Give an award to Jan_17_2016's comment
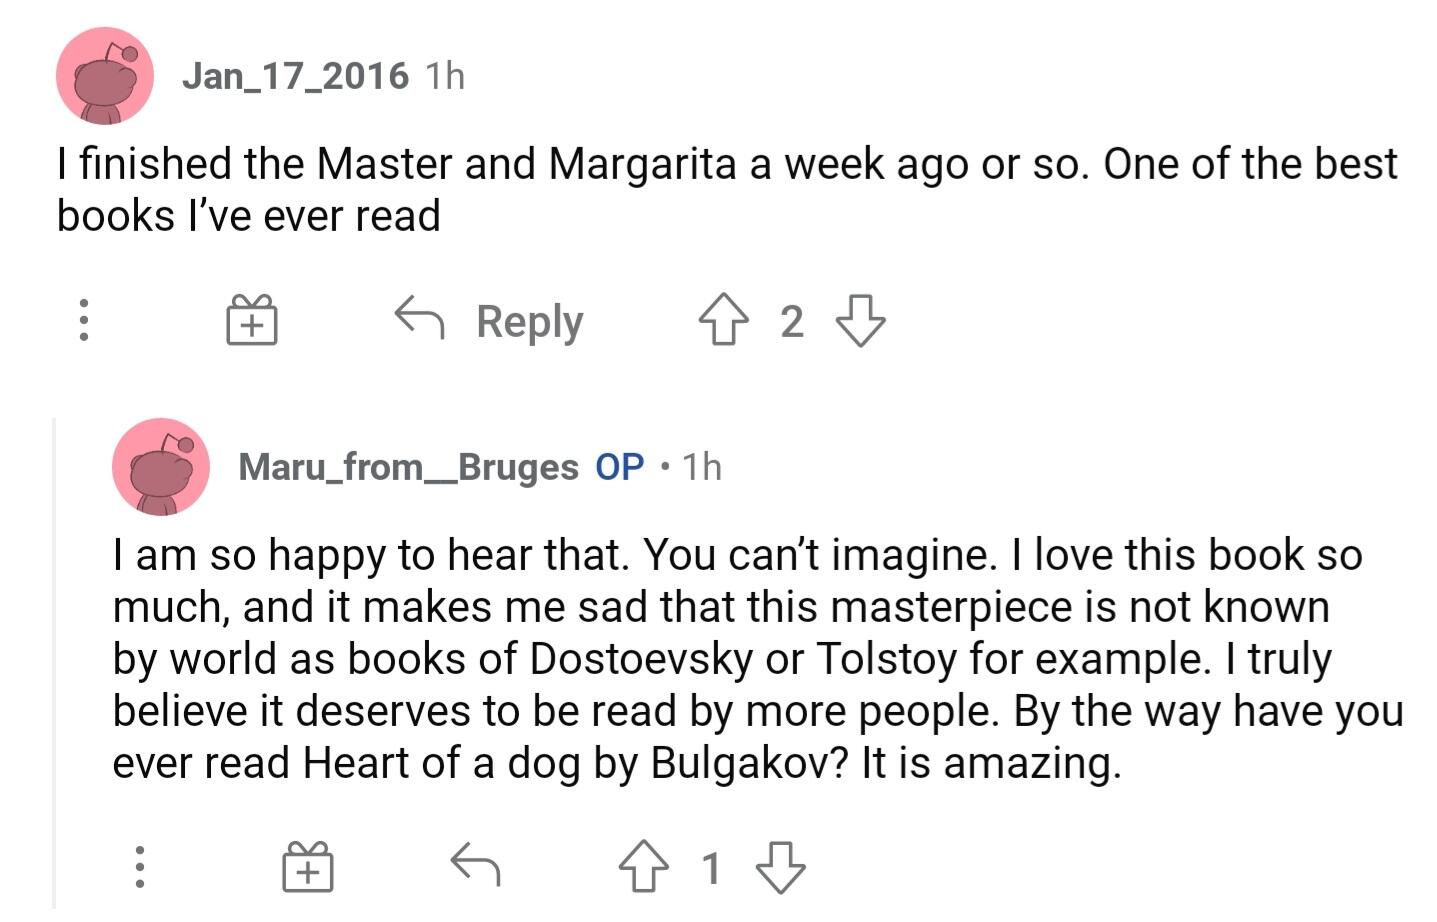Screen dimensions: 1437x922 click(251, 321)
